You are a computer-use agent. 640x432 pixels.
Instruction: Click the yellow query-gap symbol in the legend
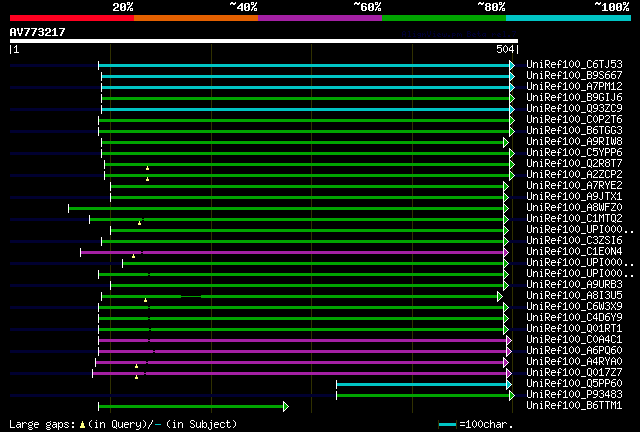point(82,425)
